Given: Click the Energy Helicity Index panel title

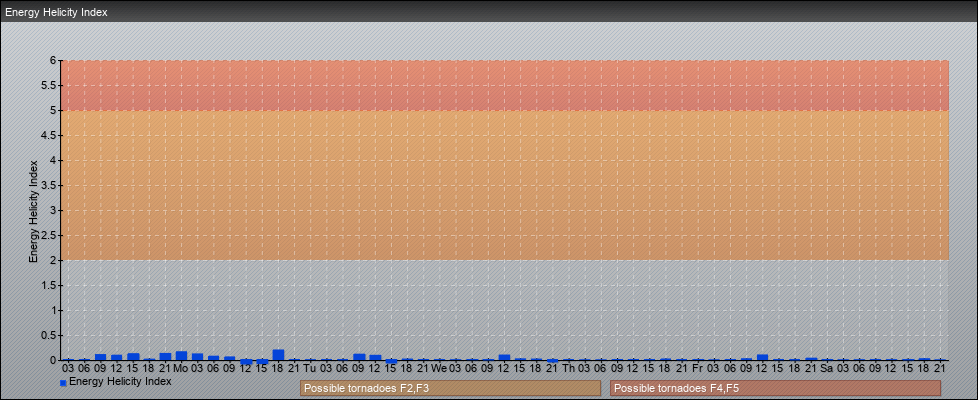Looking at the screenshot, I should 56,12.
